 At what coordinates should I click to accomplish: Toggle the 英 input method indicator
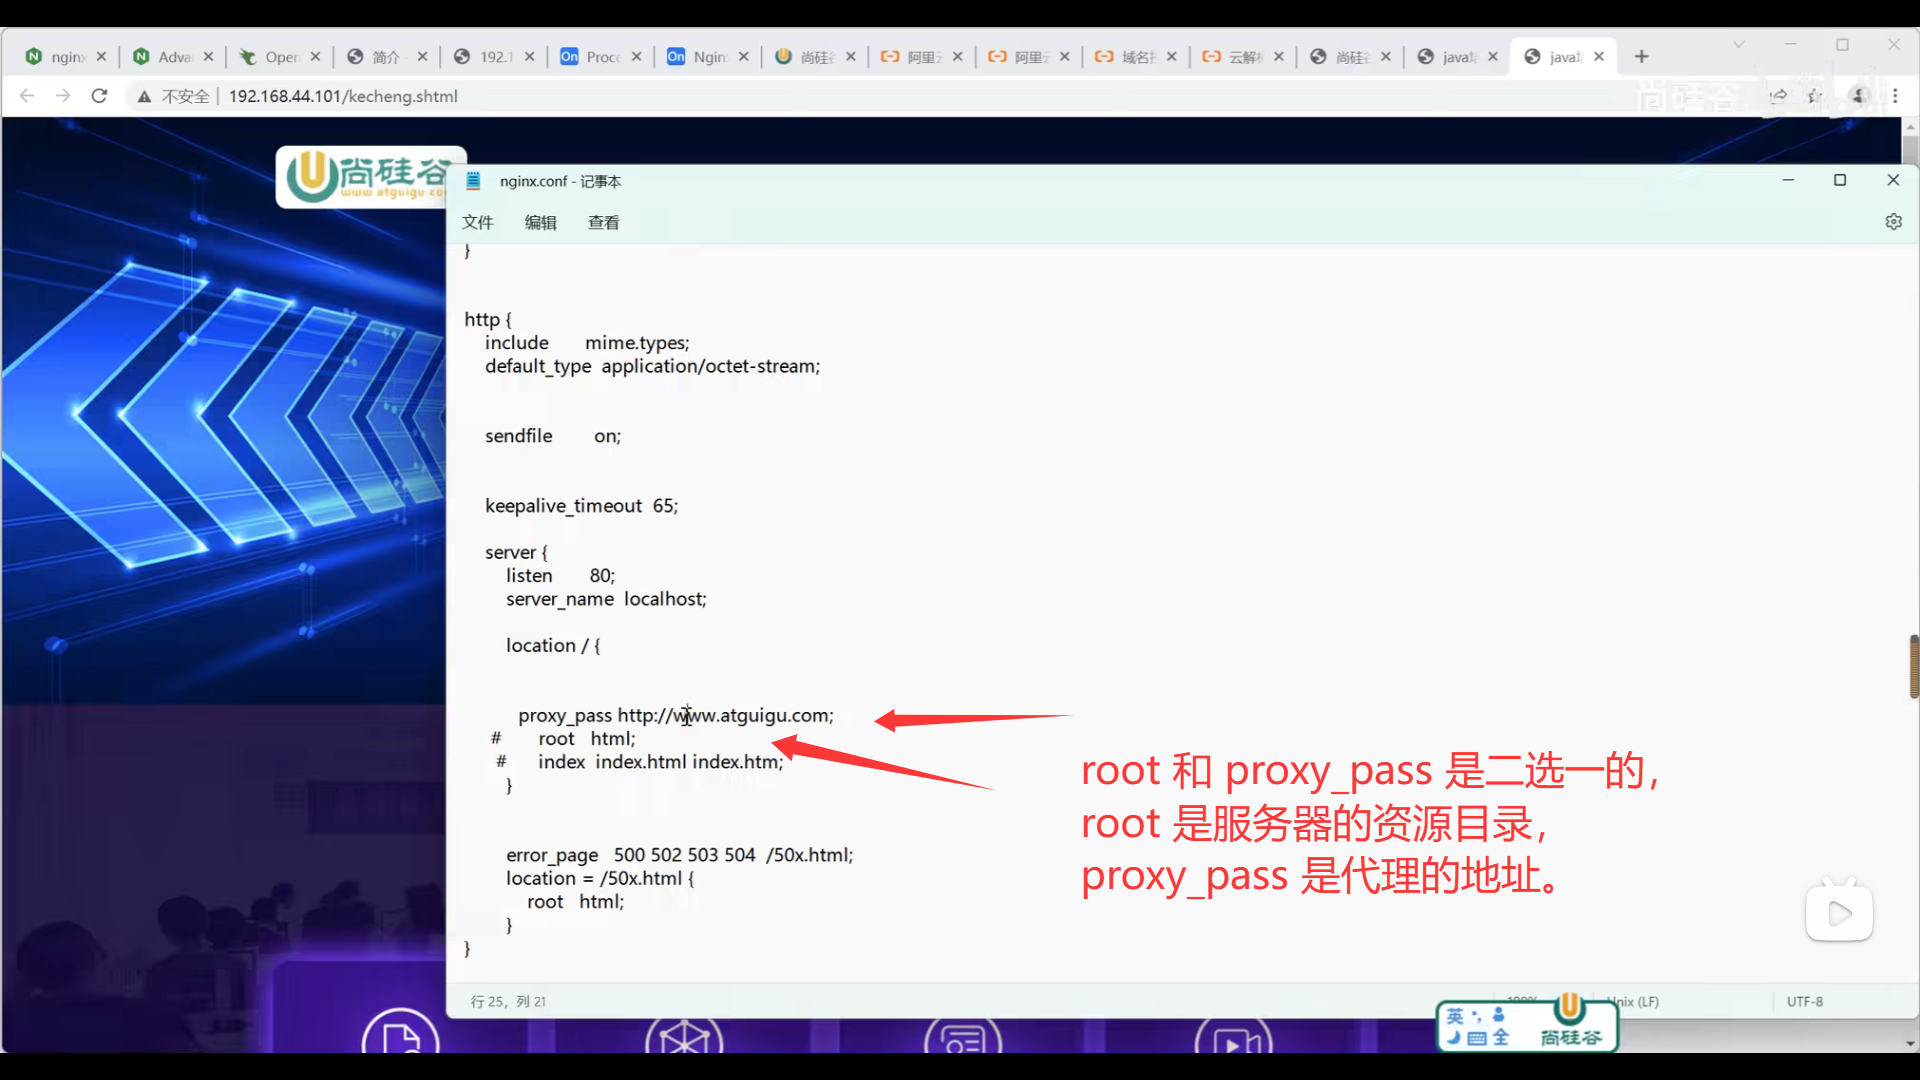point(1455,1016)
